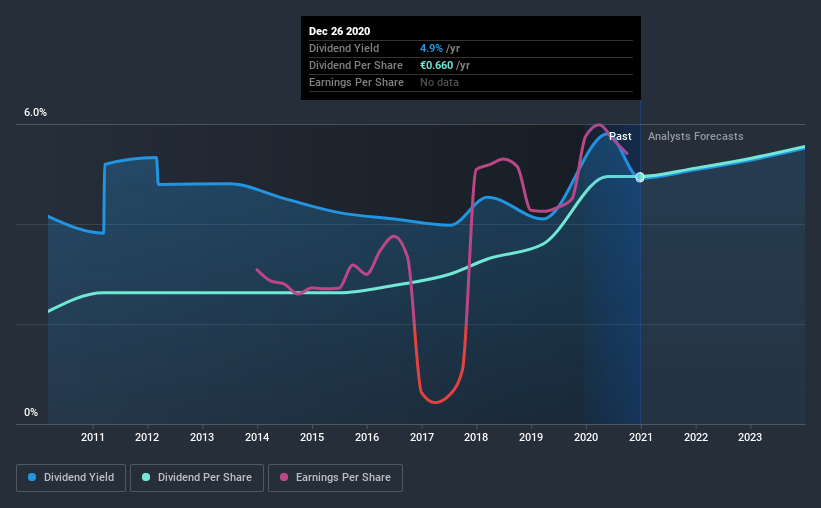
Task: Click the 2019 x-axis label
Action: [x=531, y=437]
